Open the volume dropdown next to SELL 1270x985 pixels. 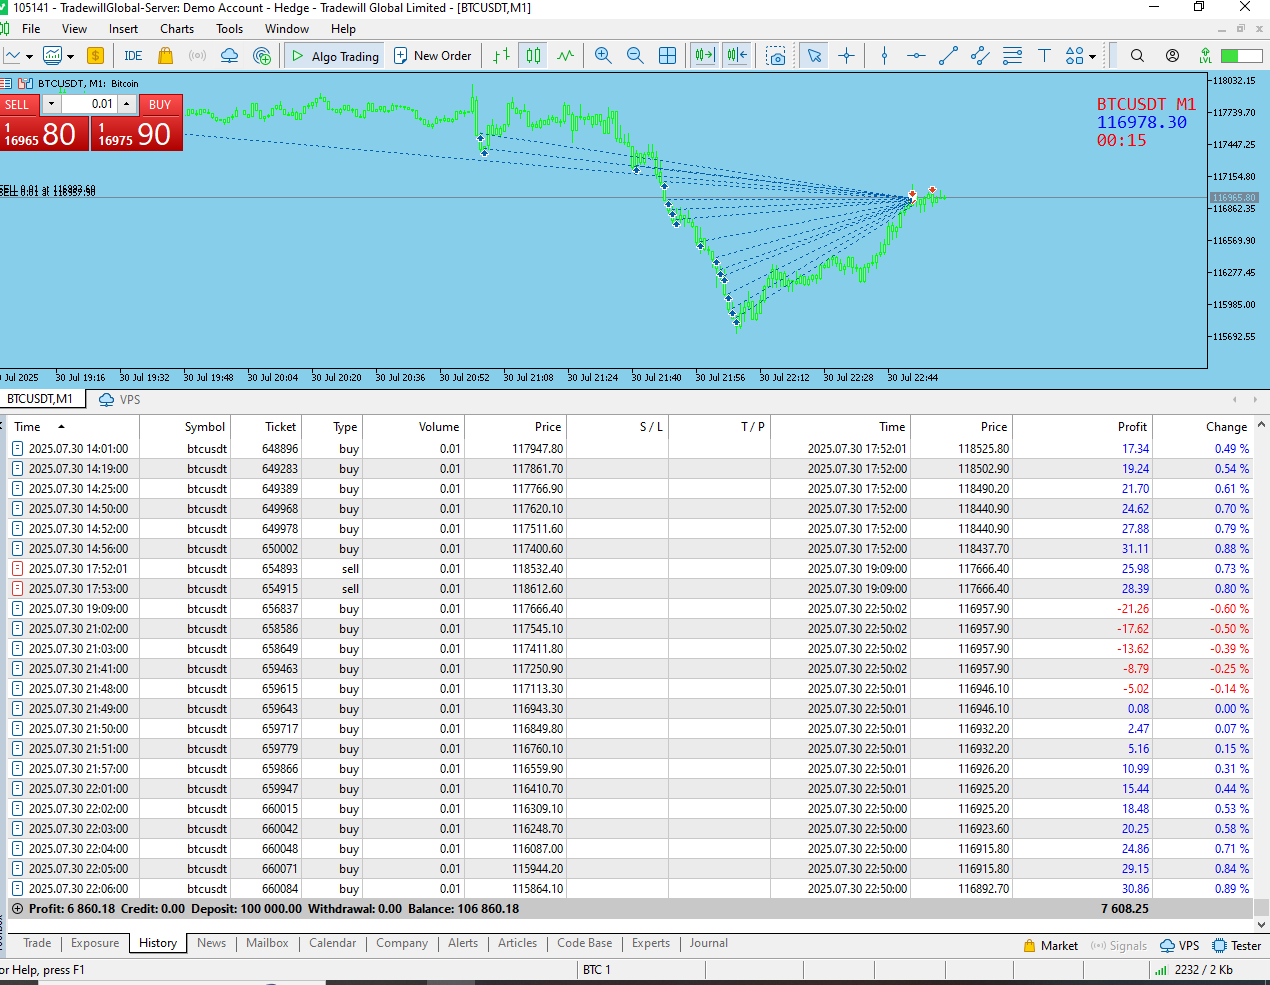point(51,104)
